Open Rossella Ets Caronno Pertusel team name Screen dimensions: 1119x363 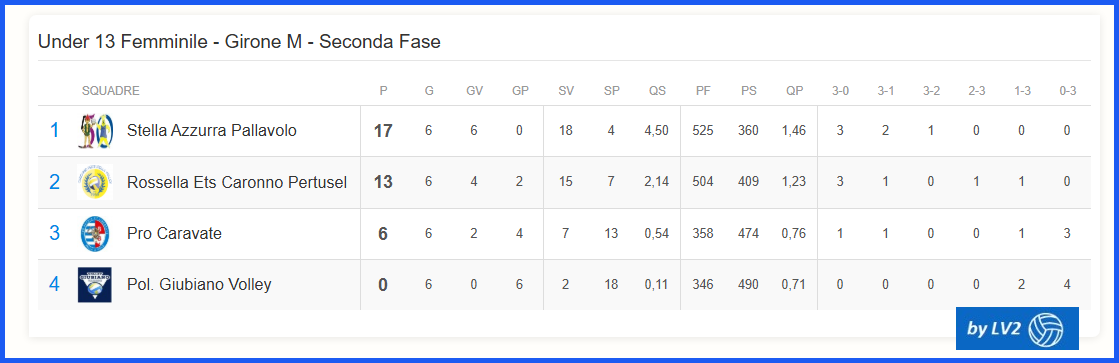coord(237,183)
